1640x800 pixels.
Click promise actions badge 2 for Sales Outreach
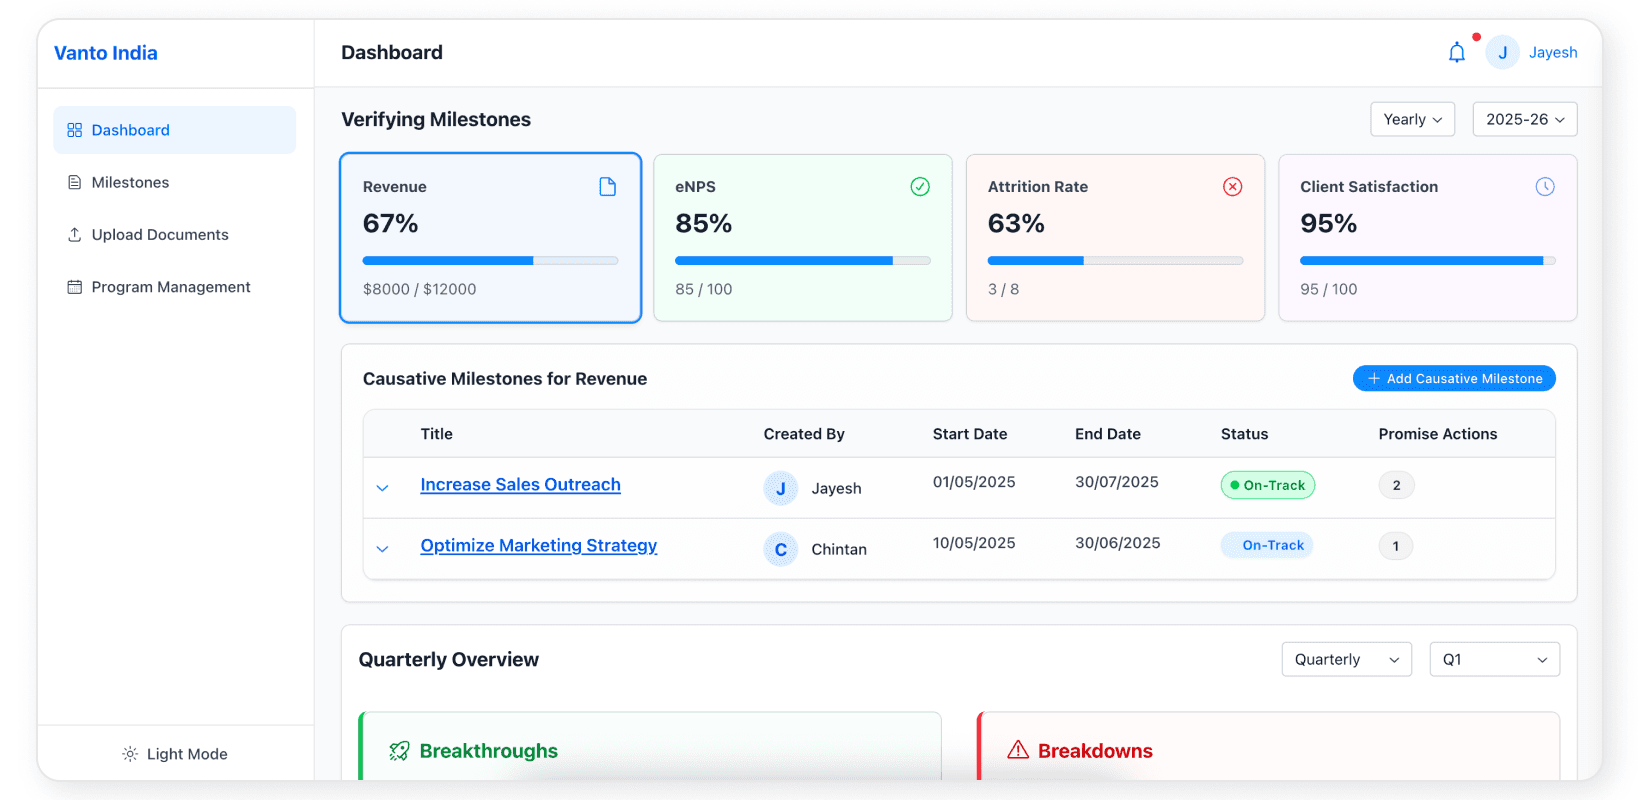1396,485
